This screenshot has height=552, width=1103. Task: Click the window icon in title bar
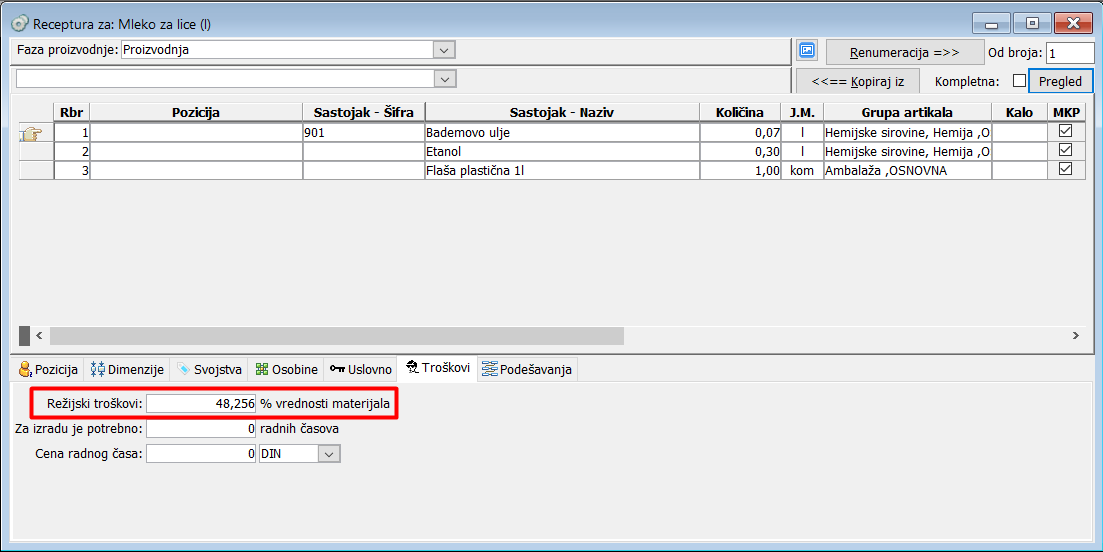tap(20, 24)
